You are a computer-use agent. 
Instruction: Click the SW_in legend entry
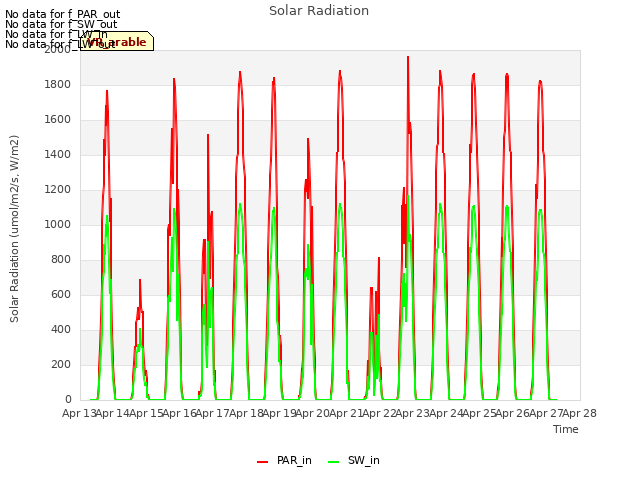(x=354, y=460)
